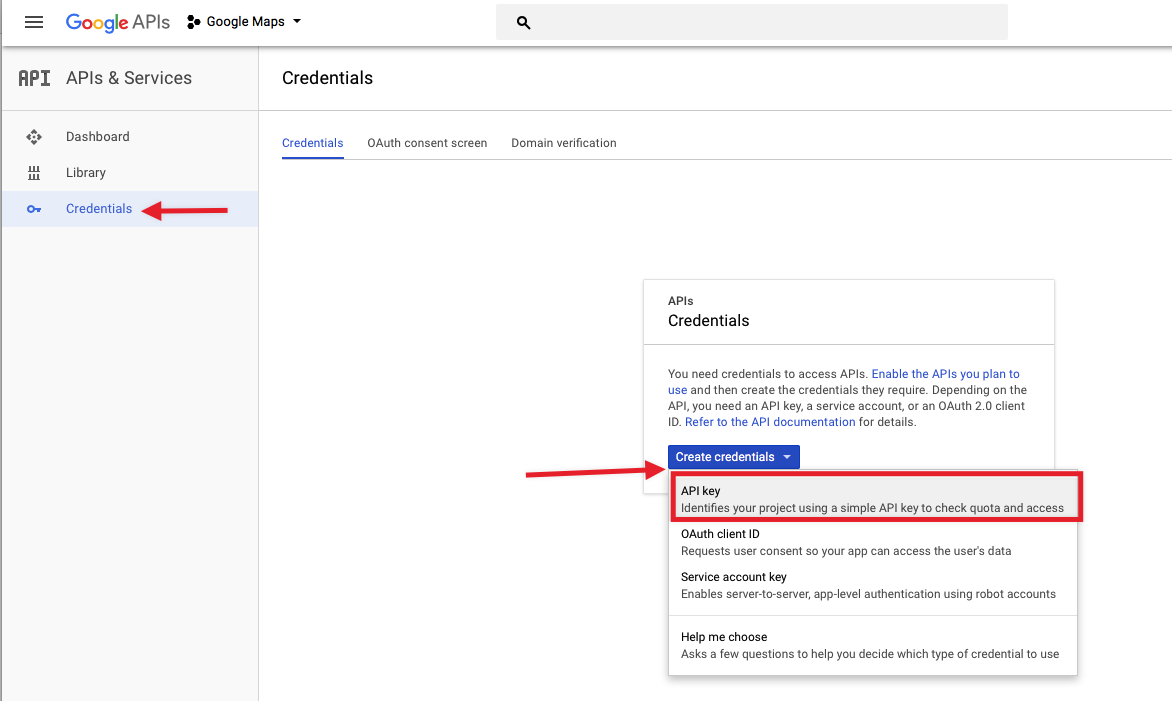This screenshot has height=701, width=1172.
Task: Focus the top search input field
Action: 752,22
